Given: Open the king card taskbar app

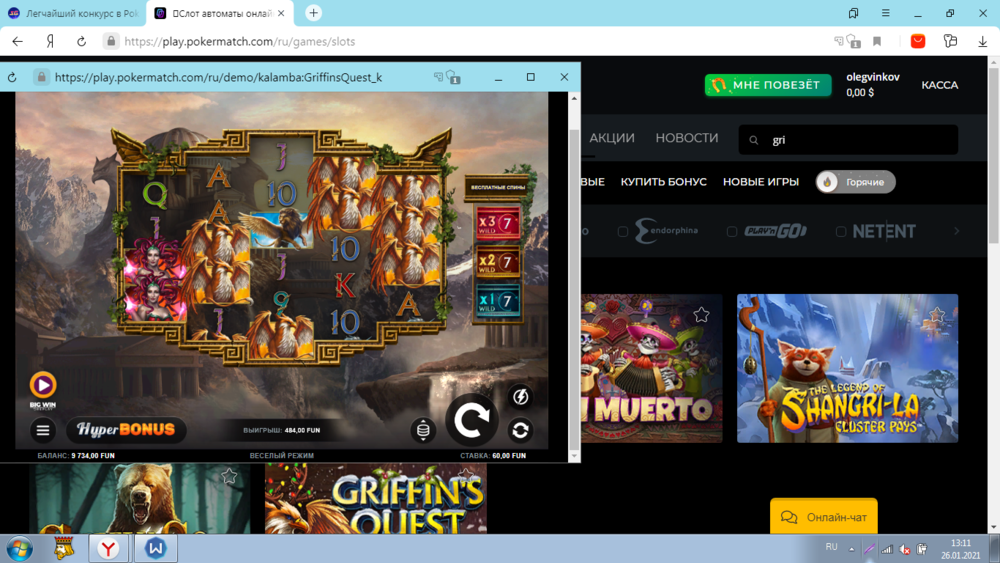Looking at the screenshot, I should coord(63,548).
